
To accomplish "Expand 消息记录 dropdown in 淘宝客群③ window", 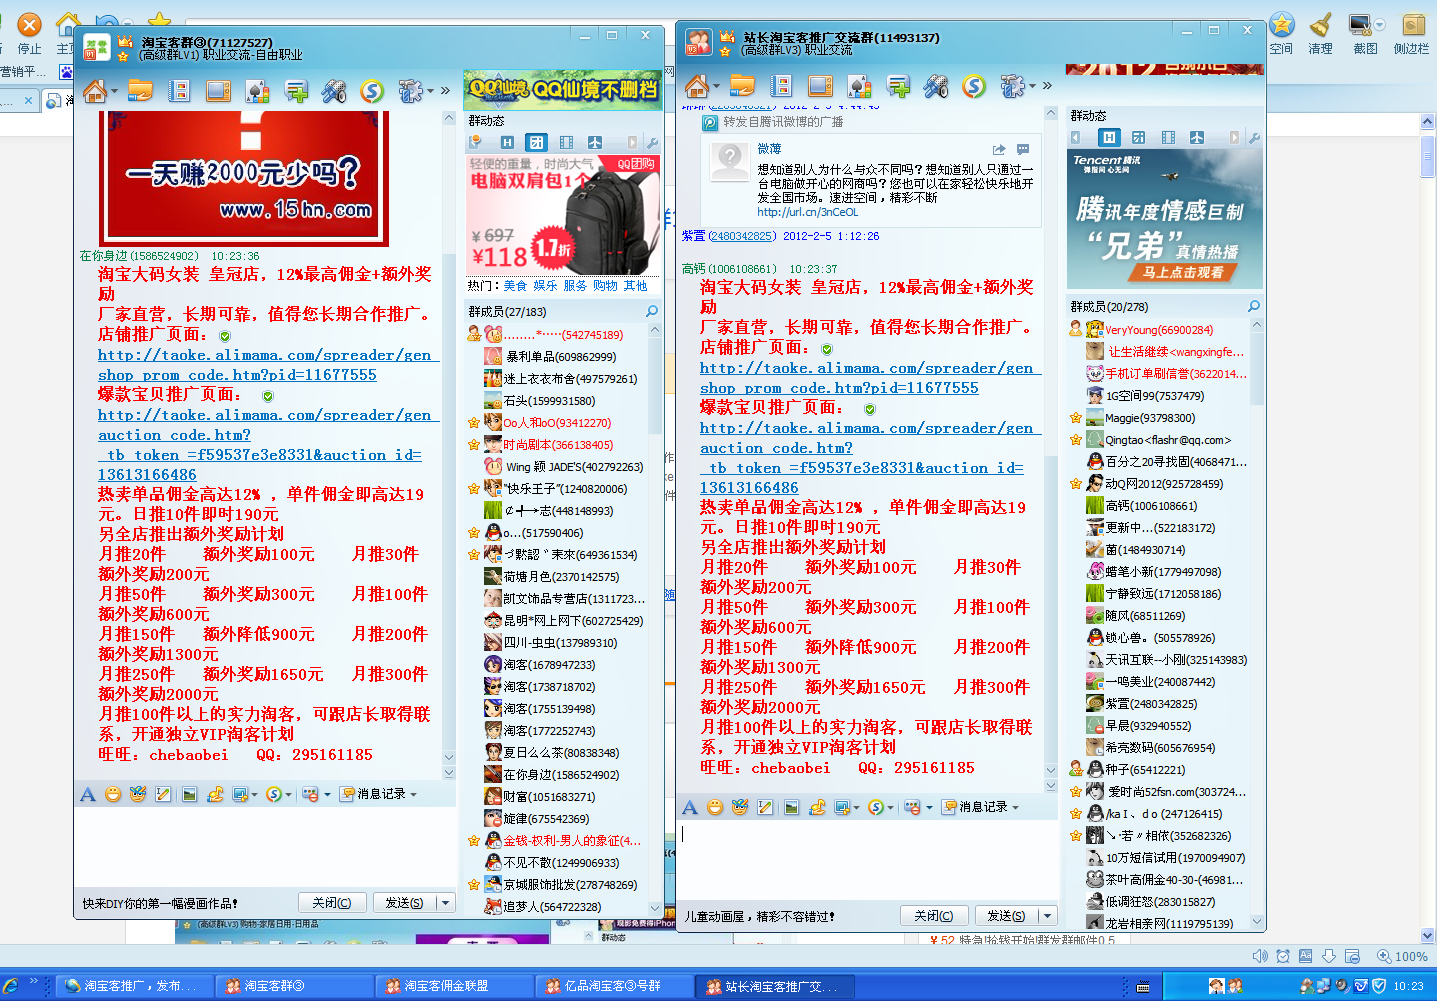I will tap(413, 794).
